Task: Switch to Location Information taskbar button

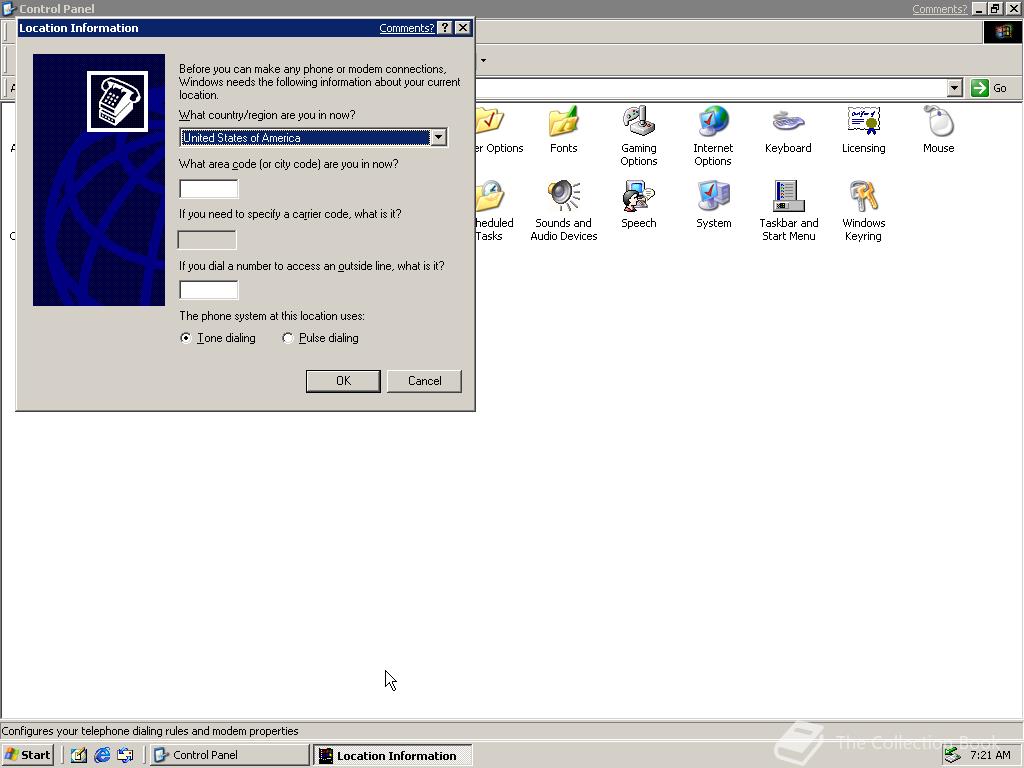Action: point(392,755)
